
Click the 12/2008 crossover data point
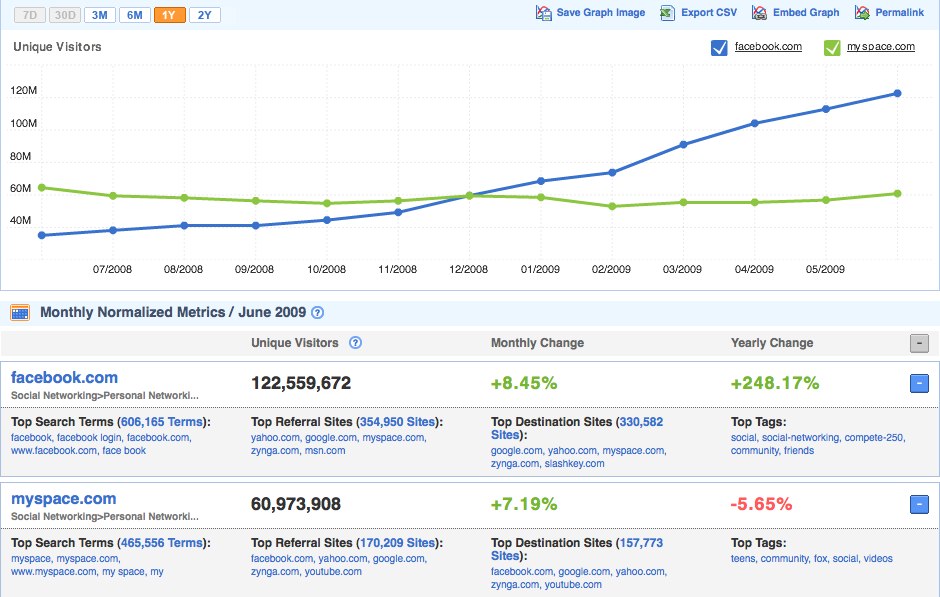point(469,195)
